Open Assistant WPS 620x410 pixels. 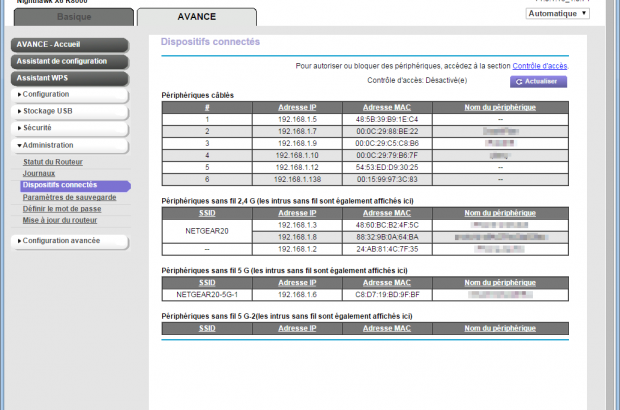70,77
